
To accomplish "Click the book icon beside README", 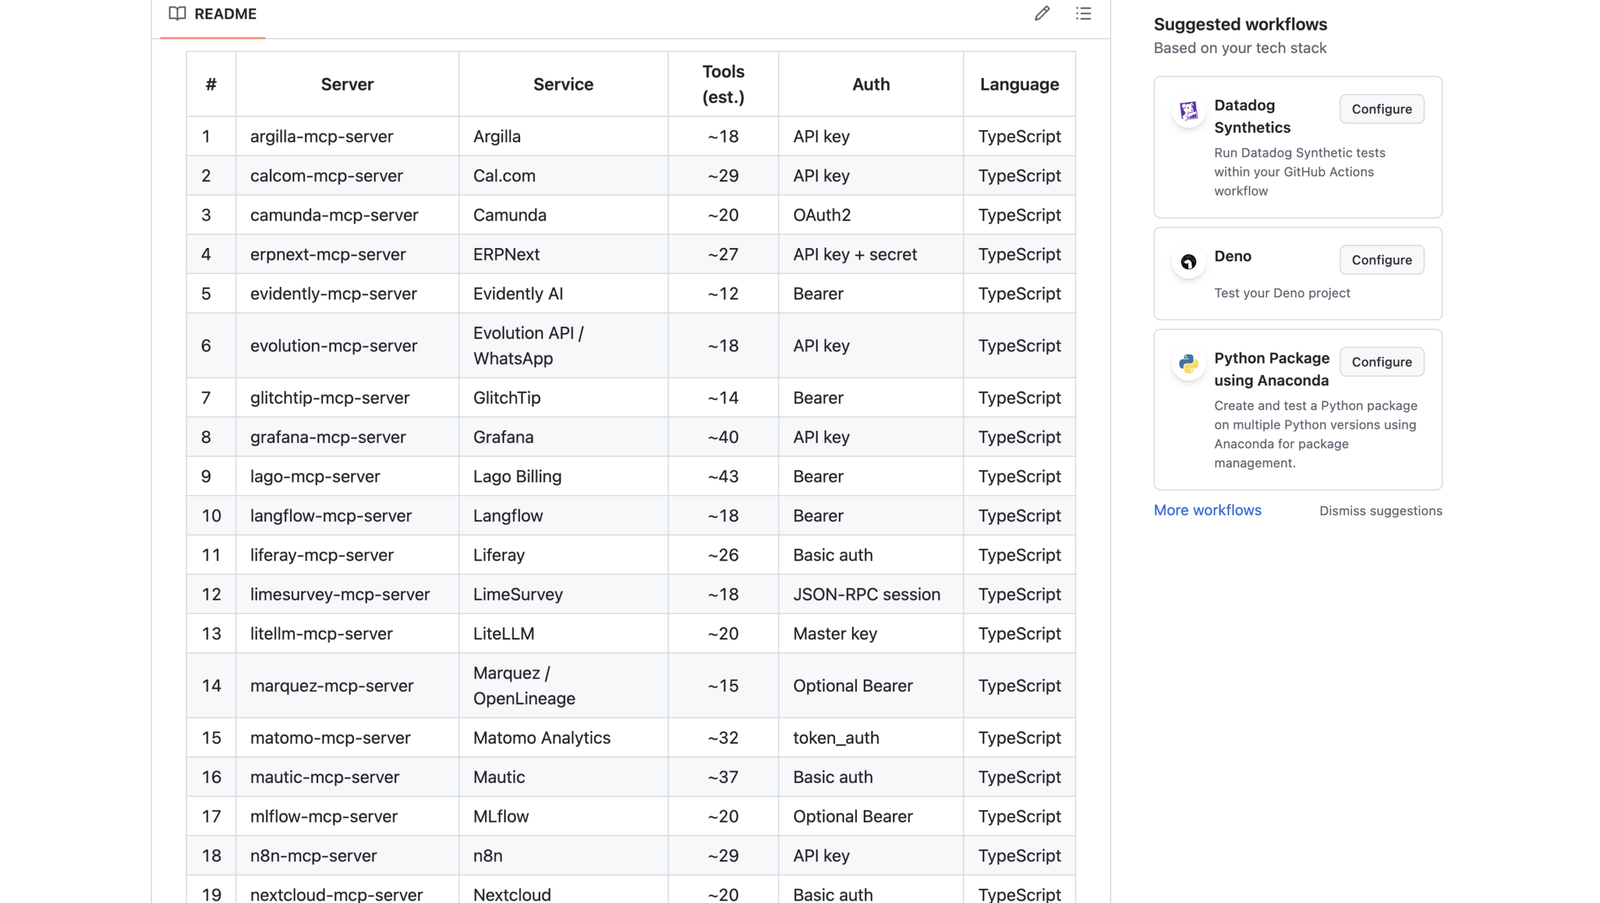I will (x=176, y=13).
